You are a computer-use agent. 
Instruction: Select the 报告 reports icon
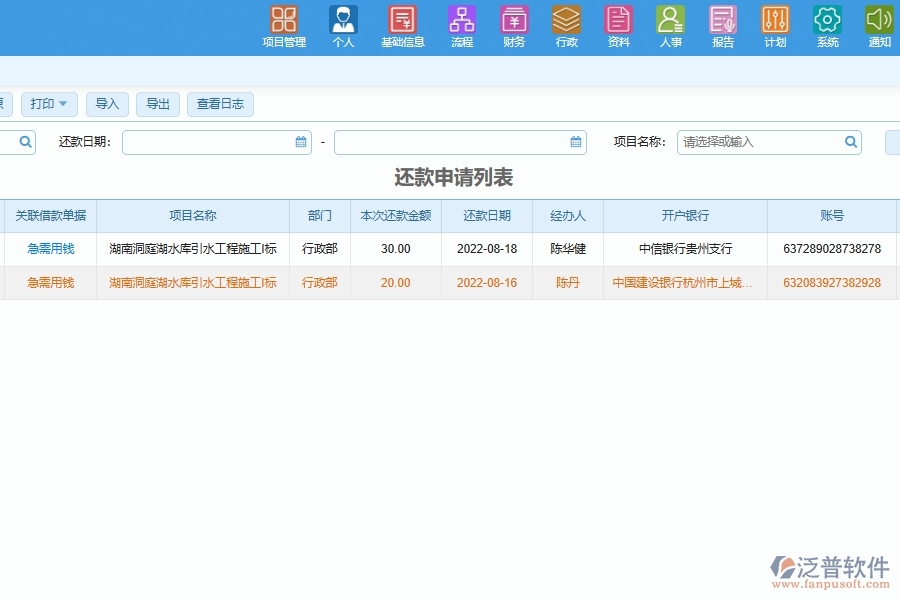tap(722, 27)
